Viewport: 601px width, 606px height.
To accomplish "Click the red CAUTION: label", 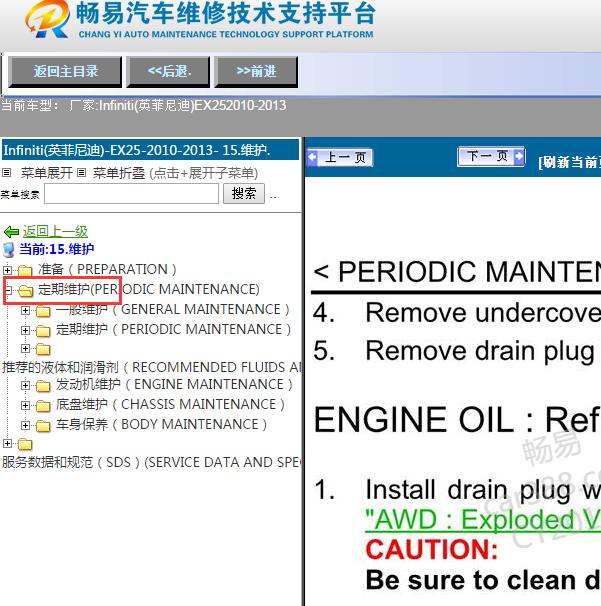I will (432, 549).
